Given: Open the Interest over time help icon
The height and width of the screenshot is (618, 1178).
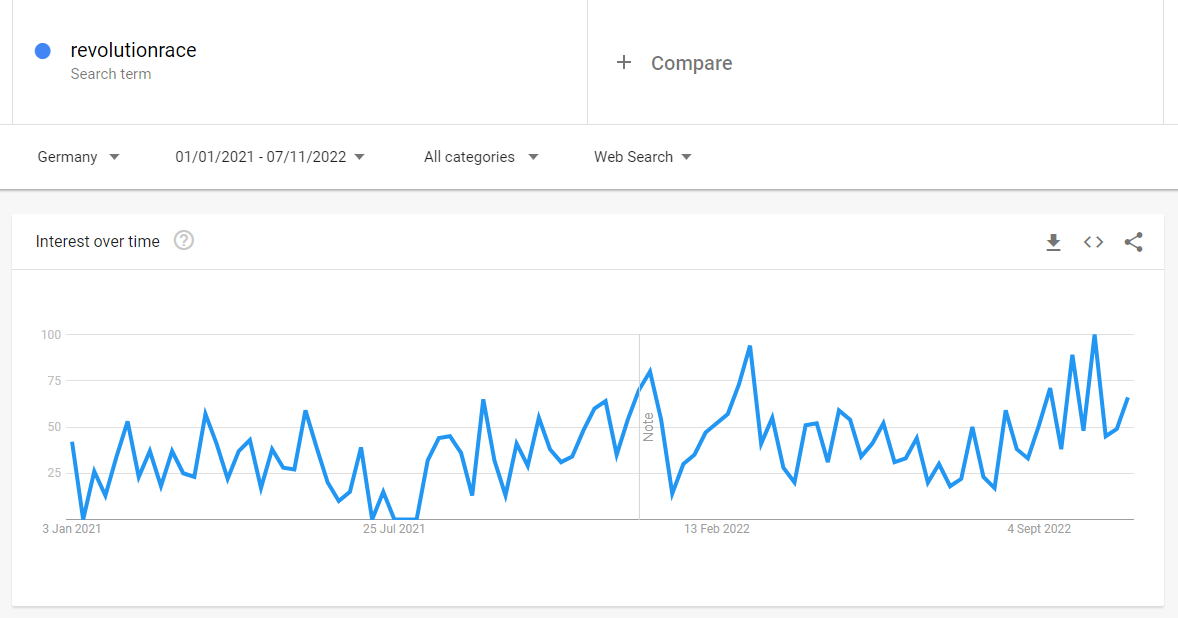Looking at the screenshot, I should [183, 240].
